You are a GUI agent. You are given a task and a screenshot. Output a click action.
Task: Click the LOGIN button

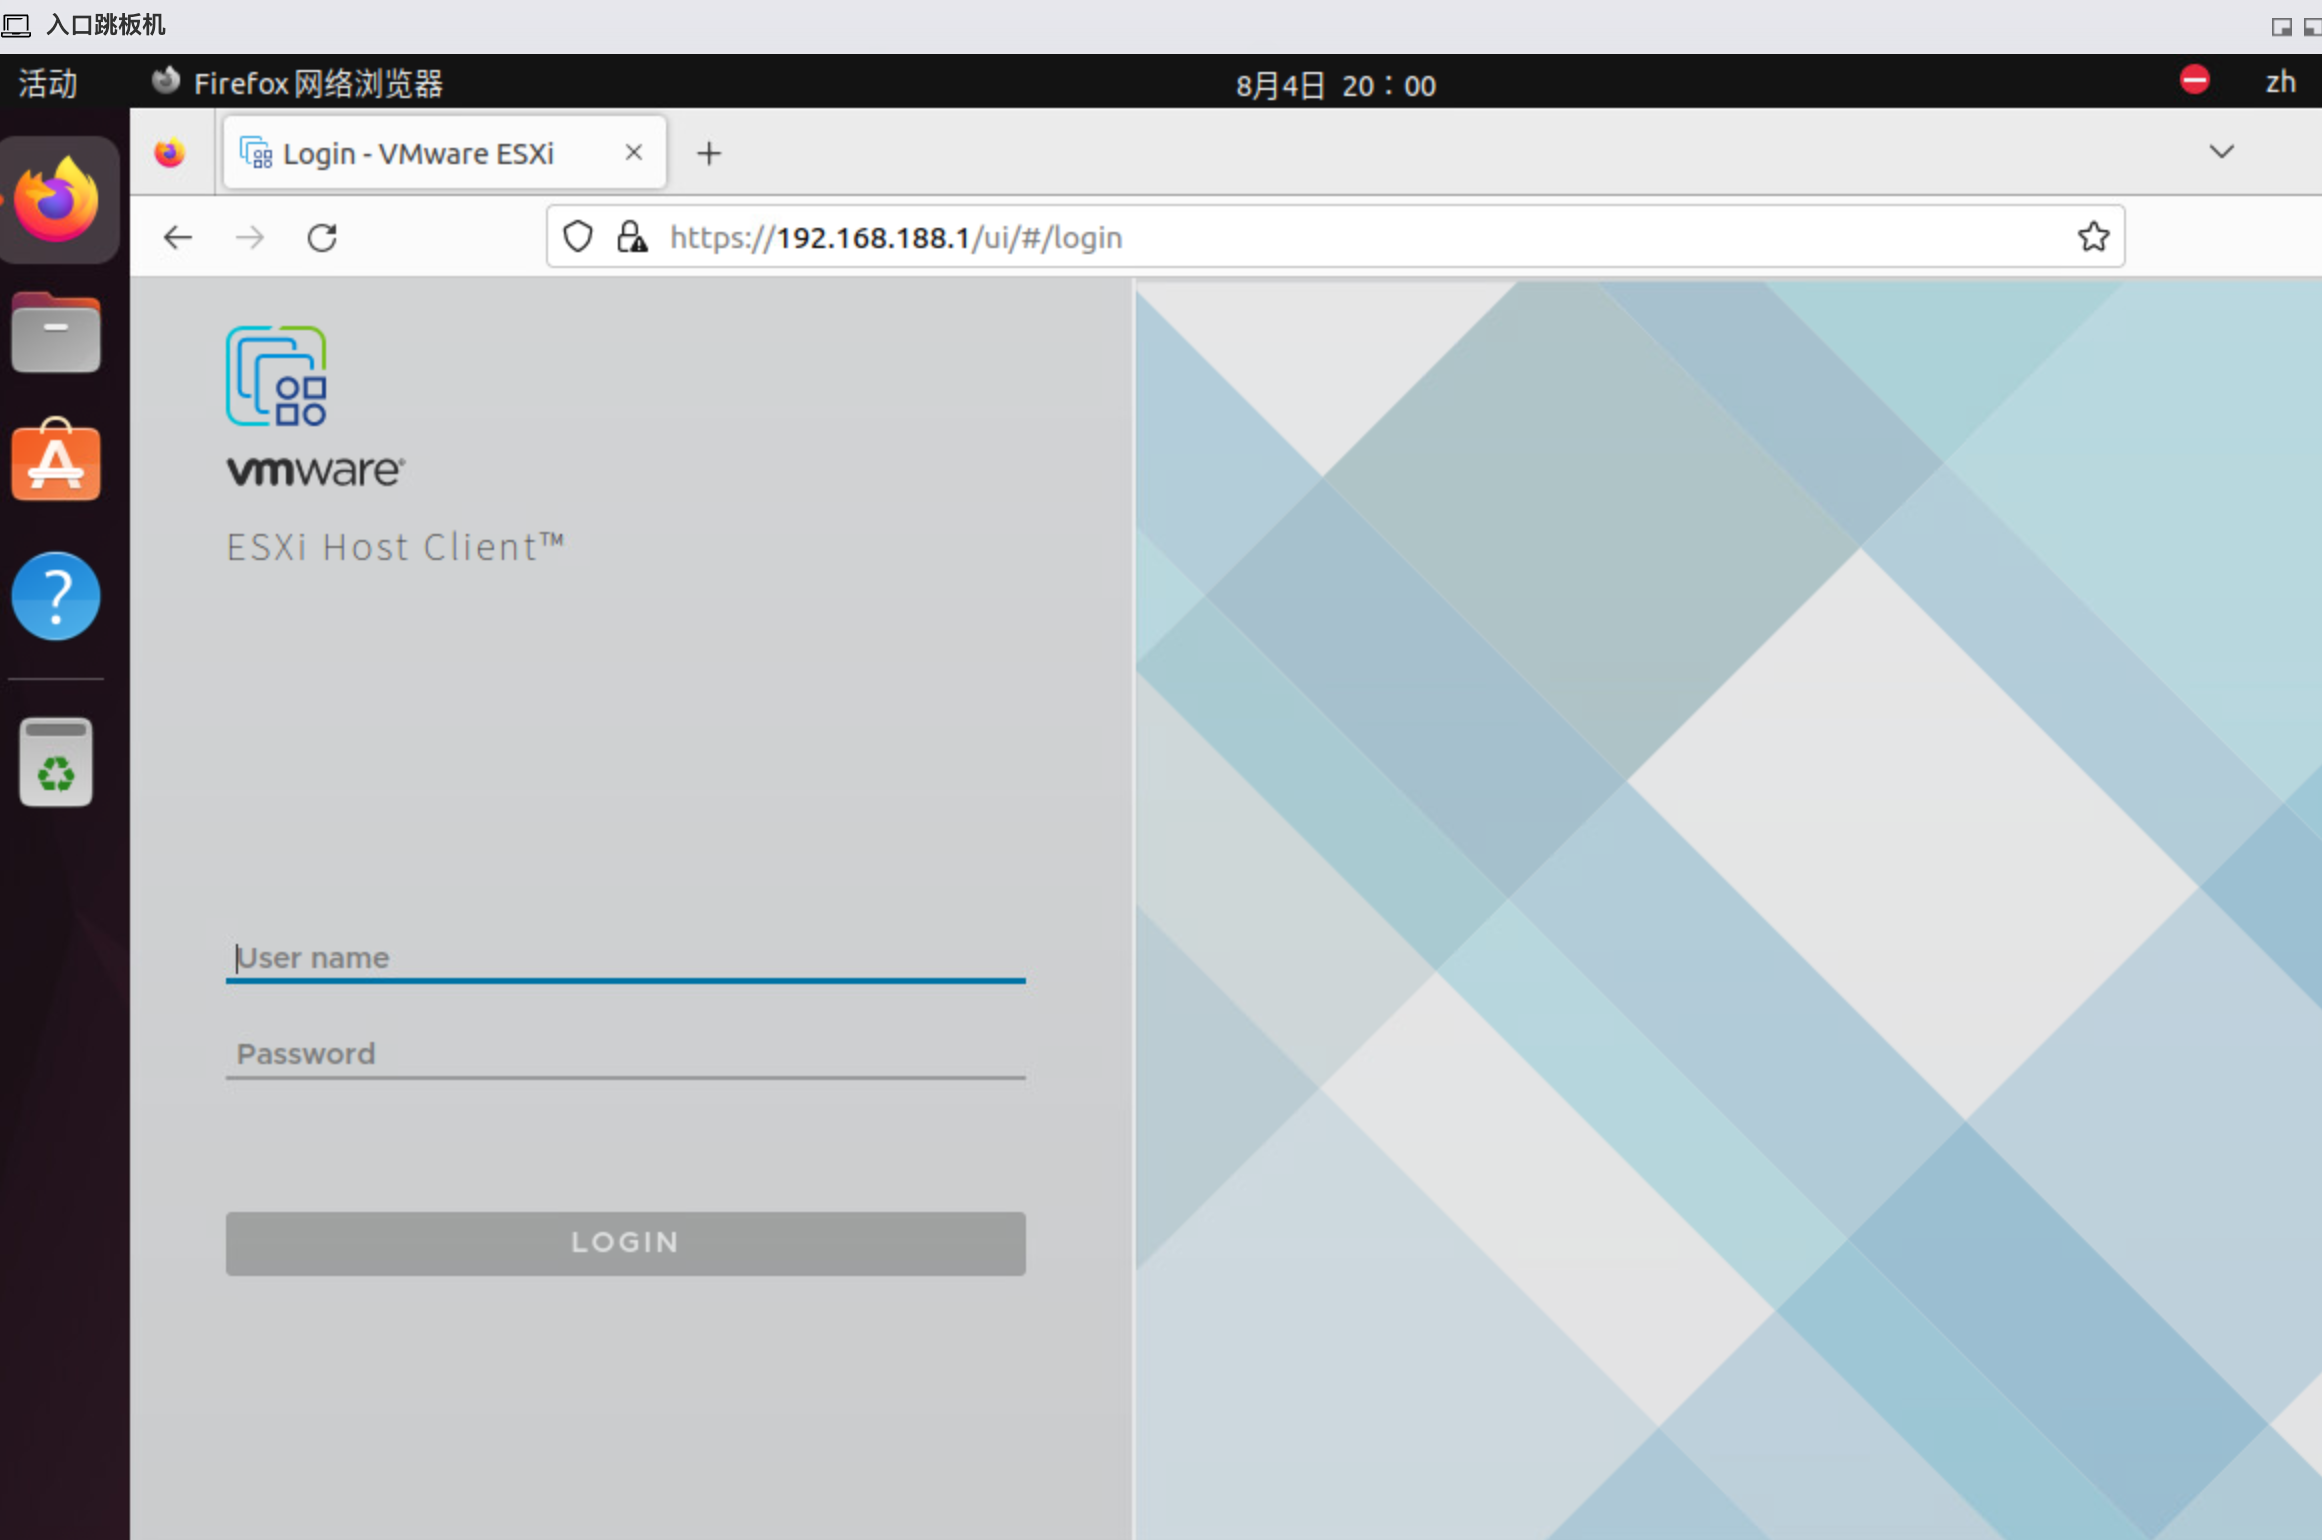point(626,1243)
